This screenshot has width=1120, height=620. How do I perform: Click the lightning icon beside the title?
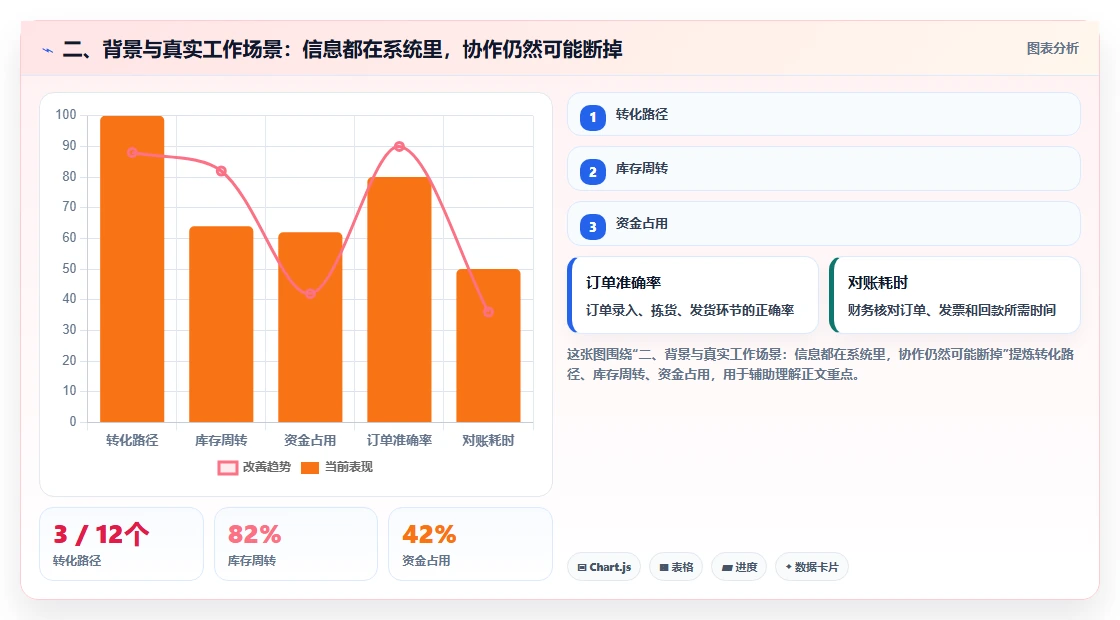pos(48,50)
